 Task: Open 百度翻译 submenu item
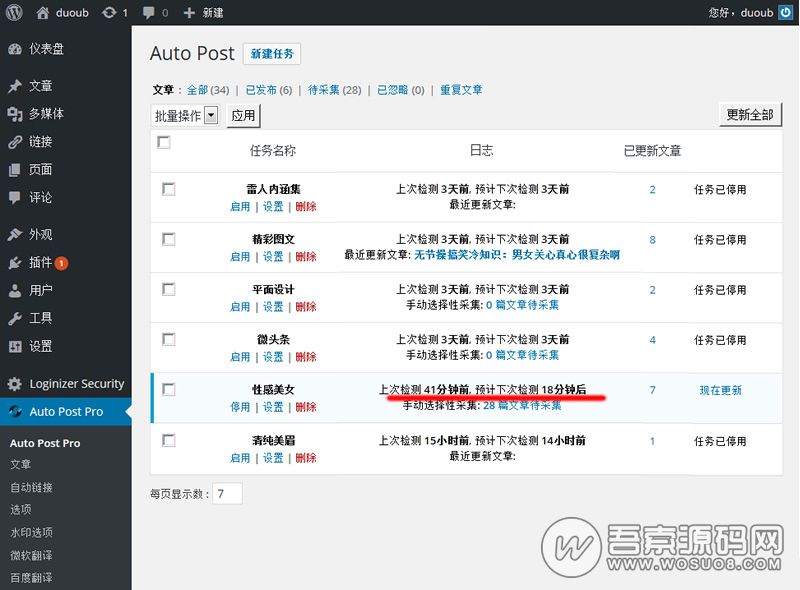[x=31, y=578]
